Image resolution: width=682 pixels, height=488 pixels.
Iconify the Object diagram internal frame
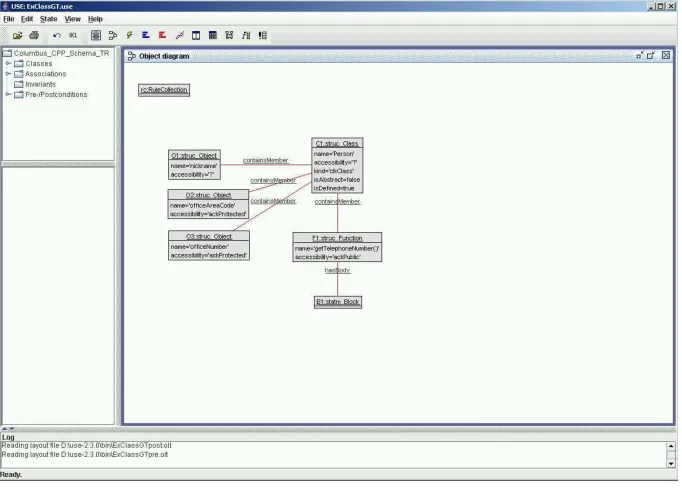(x=639, y=55)
